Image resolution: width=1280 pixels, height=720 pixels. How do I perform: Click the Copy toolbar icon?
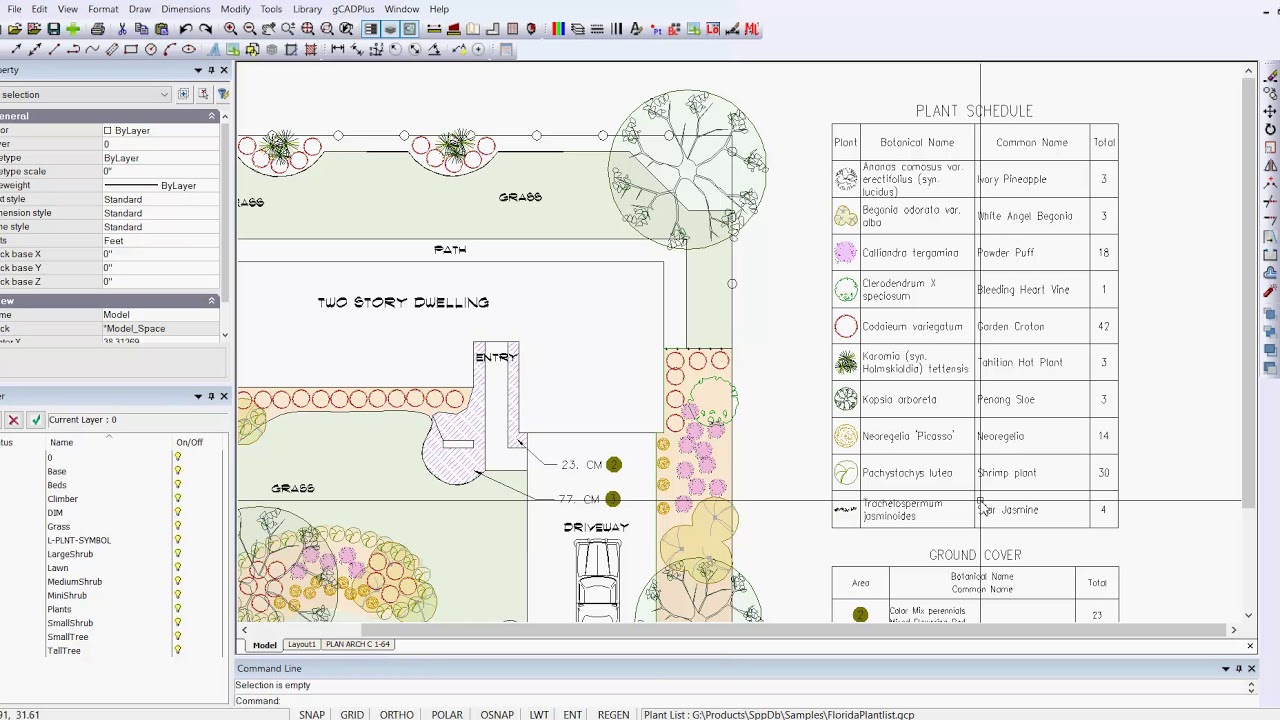(141, 29)
